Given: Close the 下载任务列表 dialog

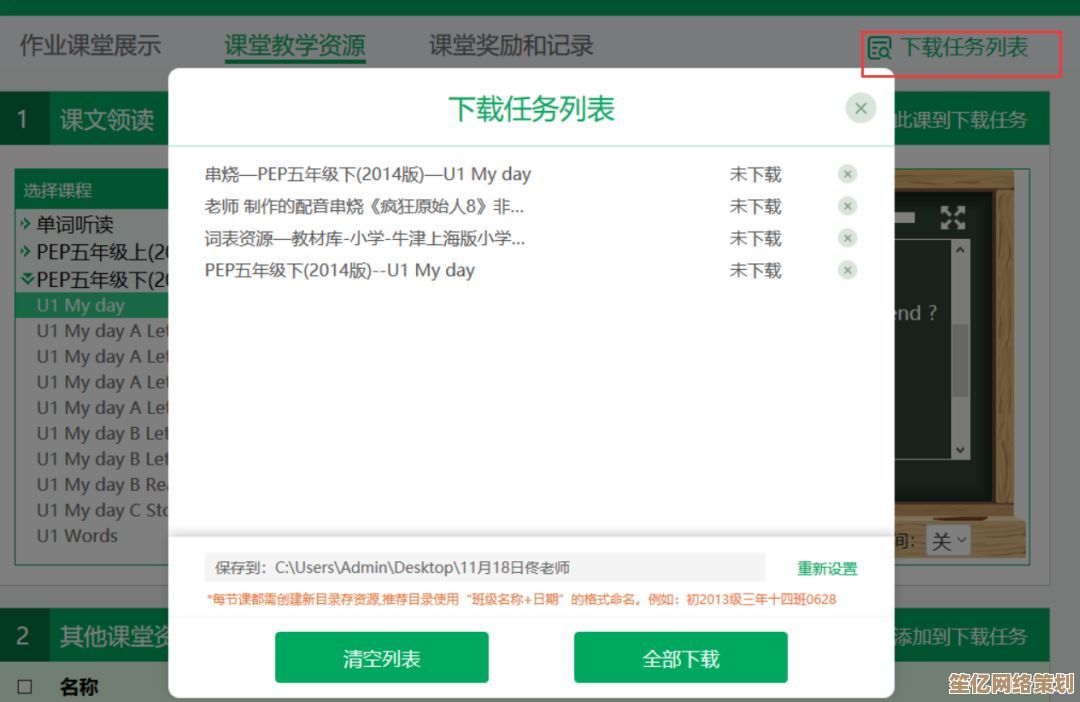Looking at the screenshot, I should pos(860,108).
